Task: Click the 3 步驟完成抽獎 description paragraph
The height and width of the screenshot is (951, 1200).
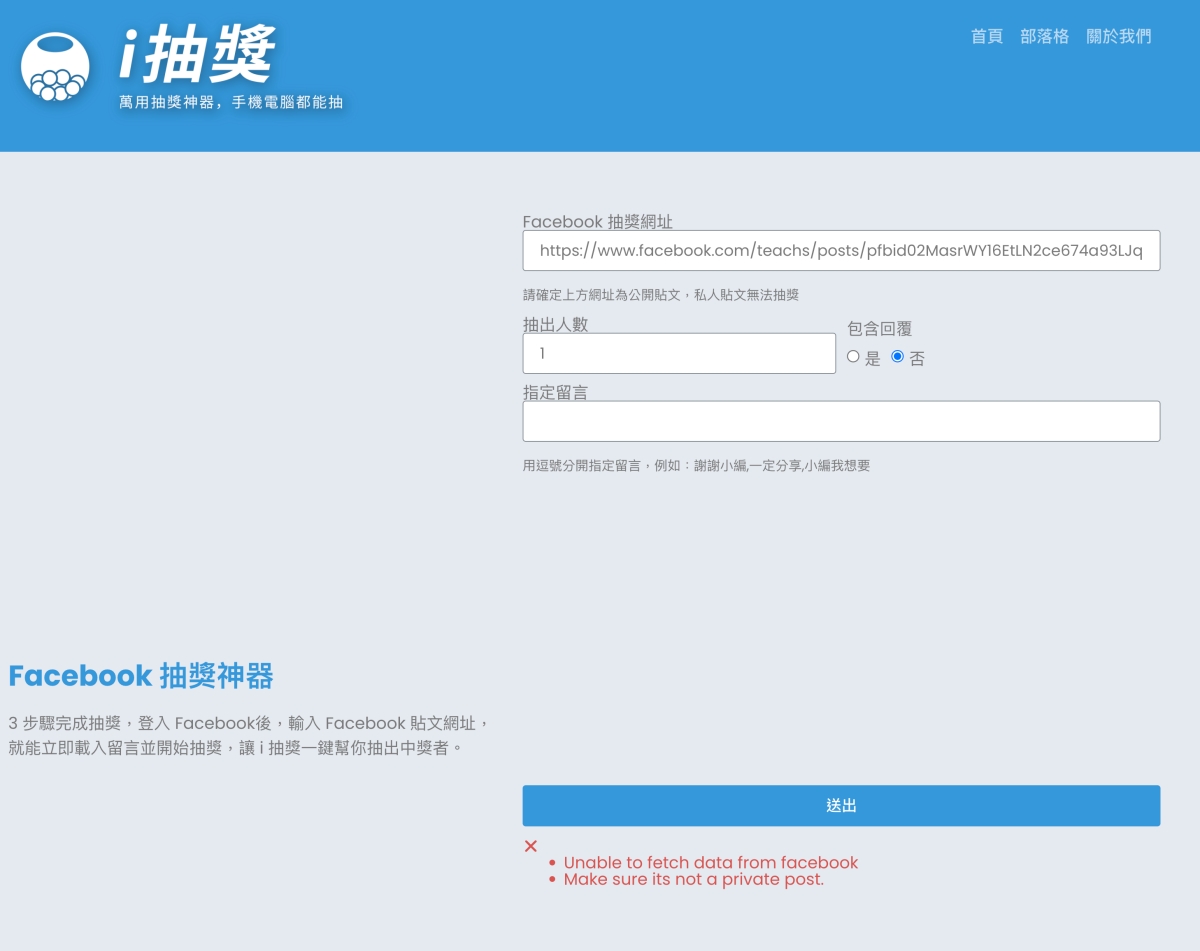Action: [249, 735]
